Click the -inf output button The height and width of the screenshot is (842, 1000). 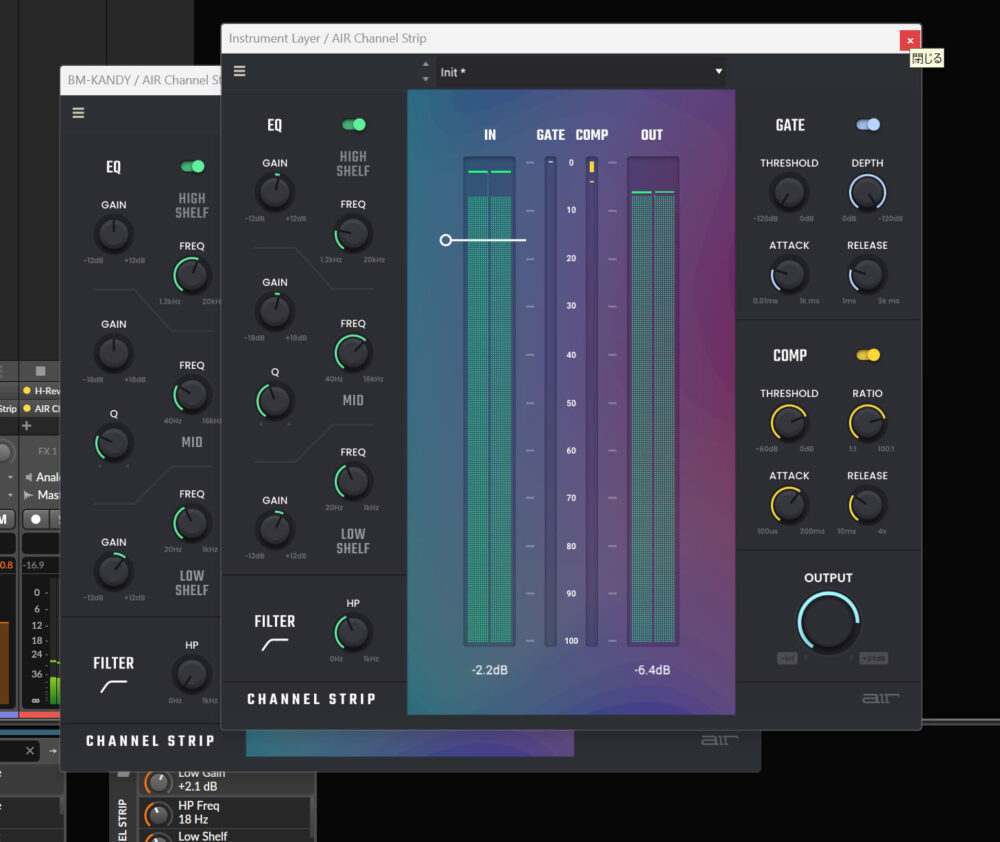(787, 658)
